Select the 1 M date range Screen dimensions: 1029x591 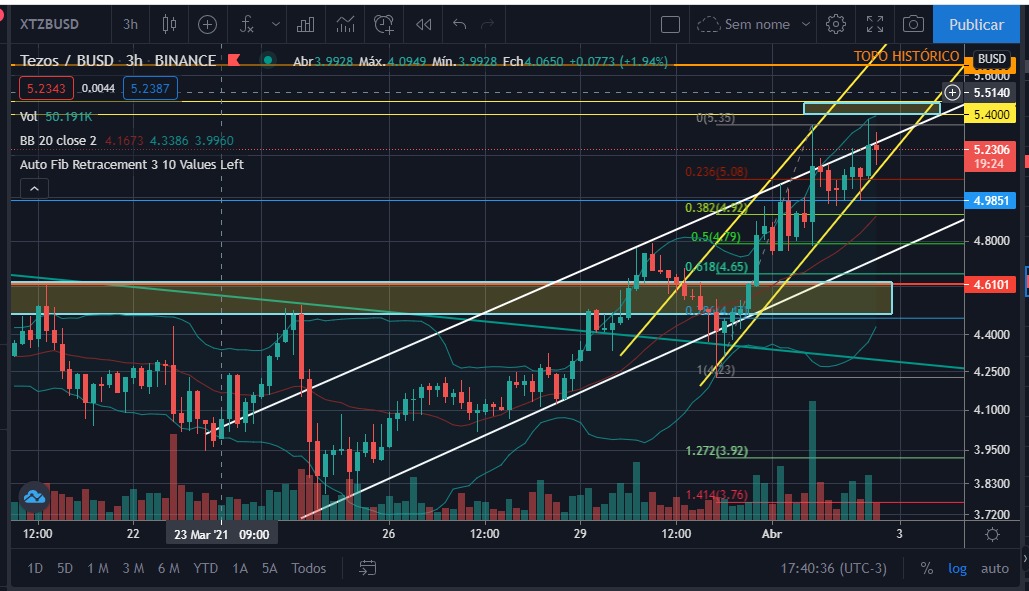coord(98,568)
